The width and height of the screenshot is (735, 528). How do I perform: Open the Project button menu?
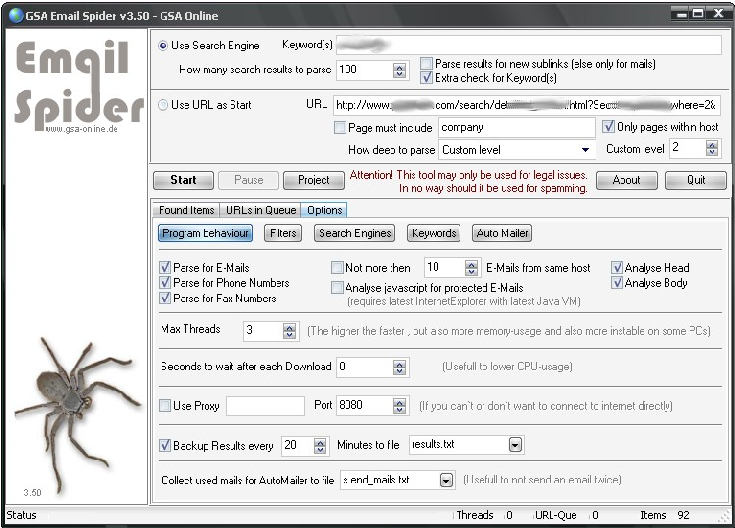[314, 180]
